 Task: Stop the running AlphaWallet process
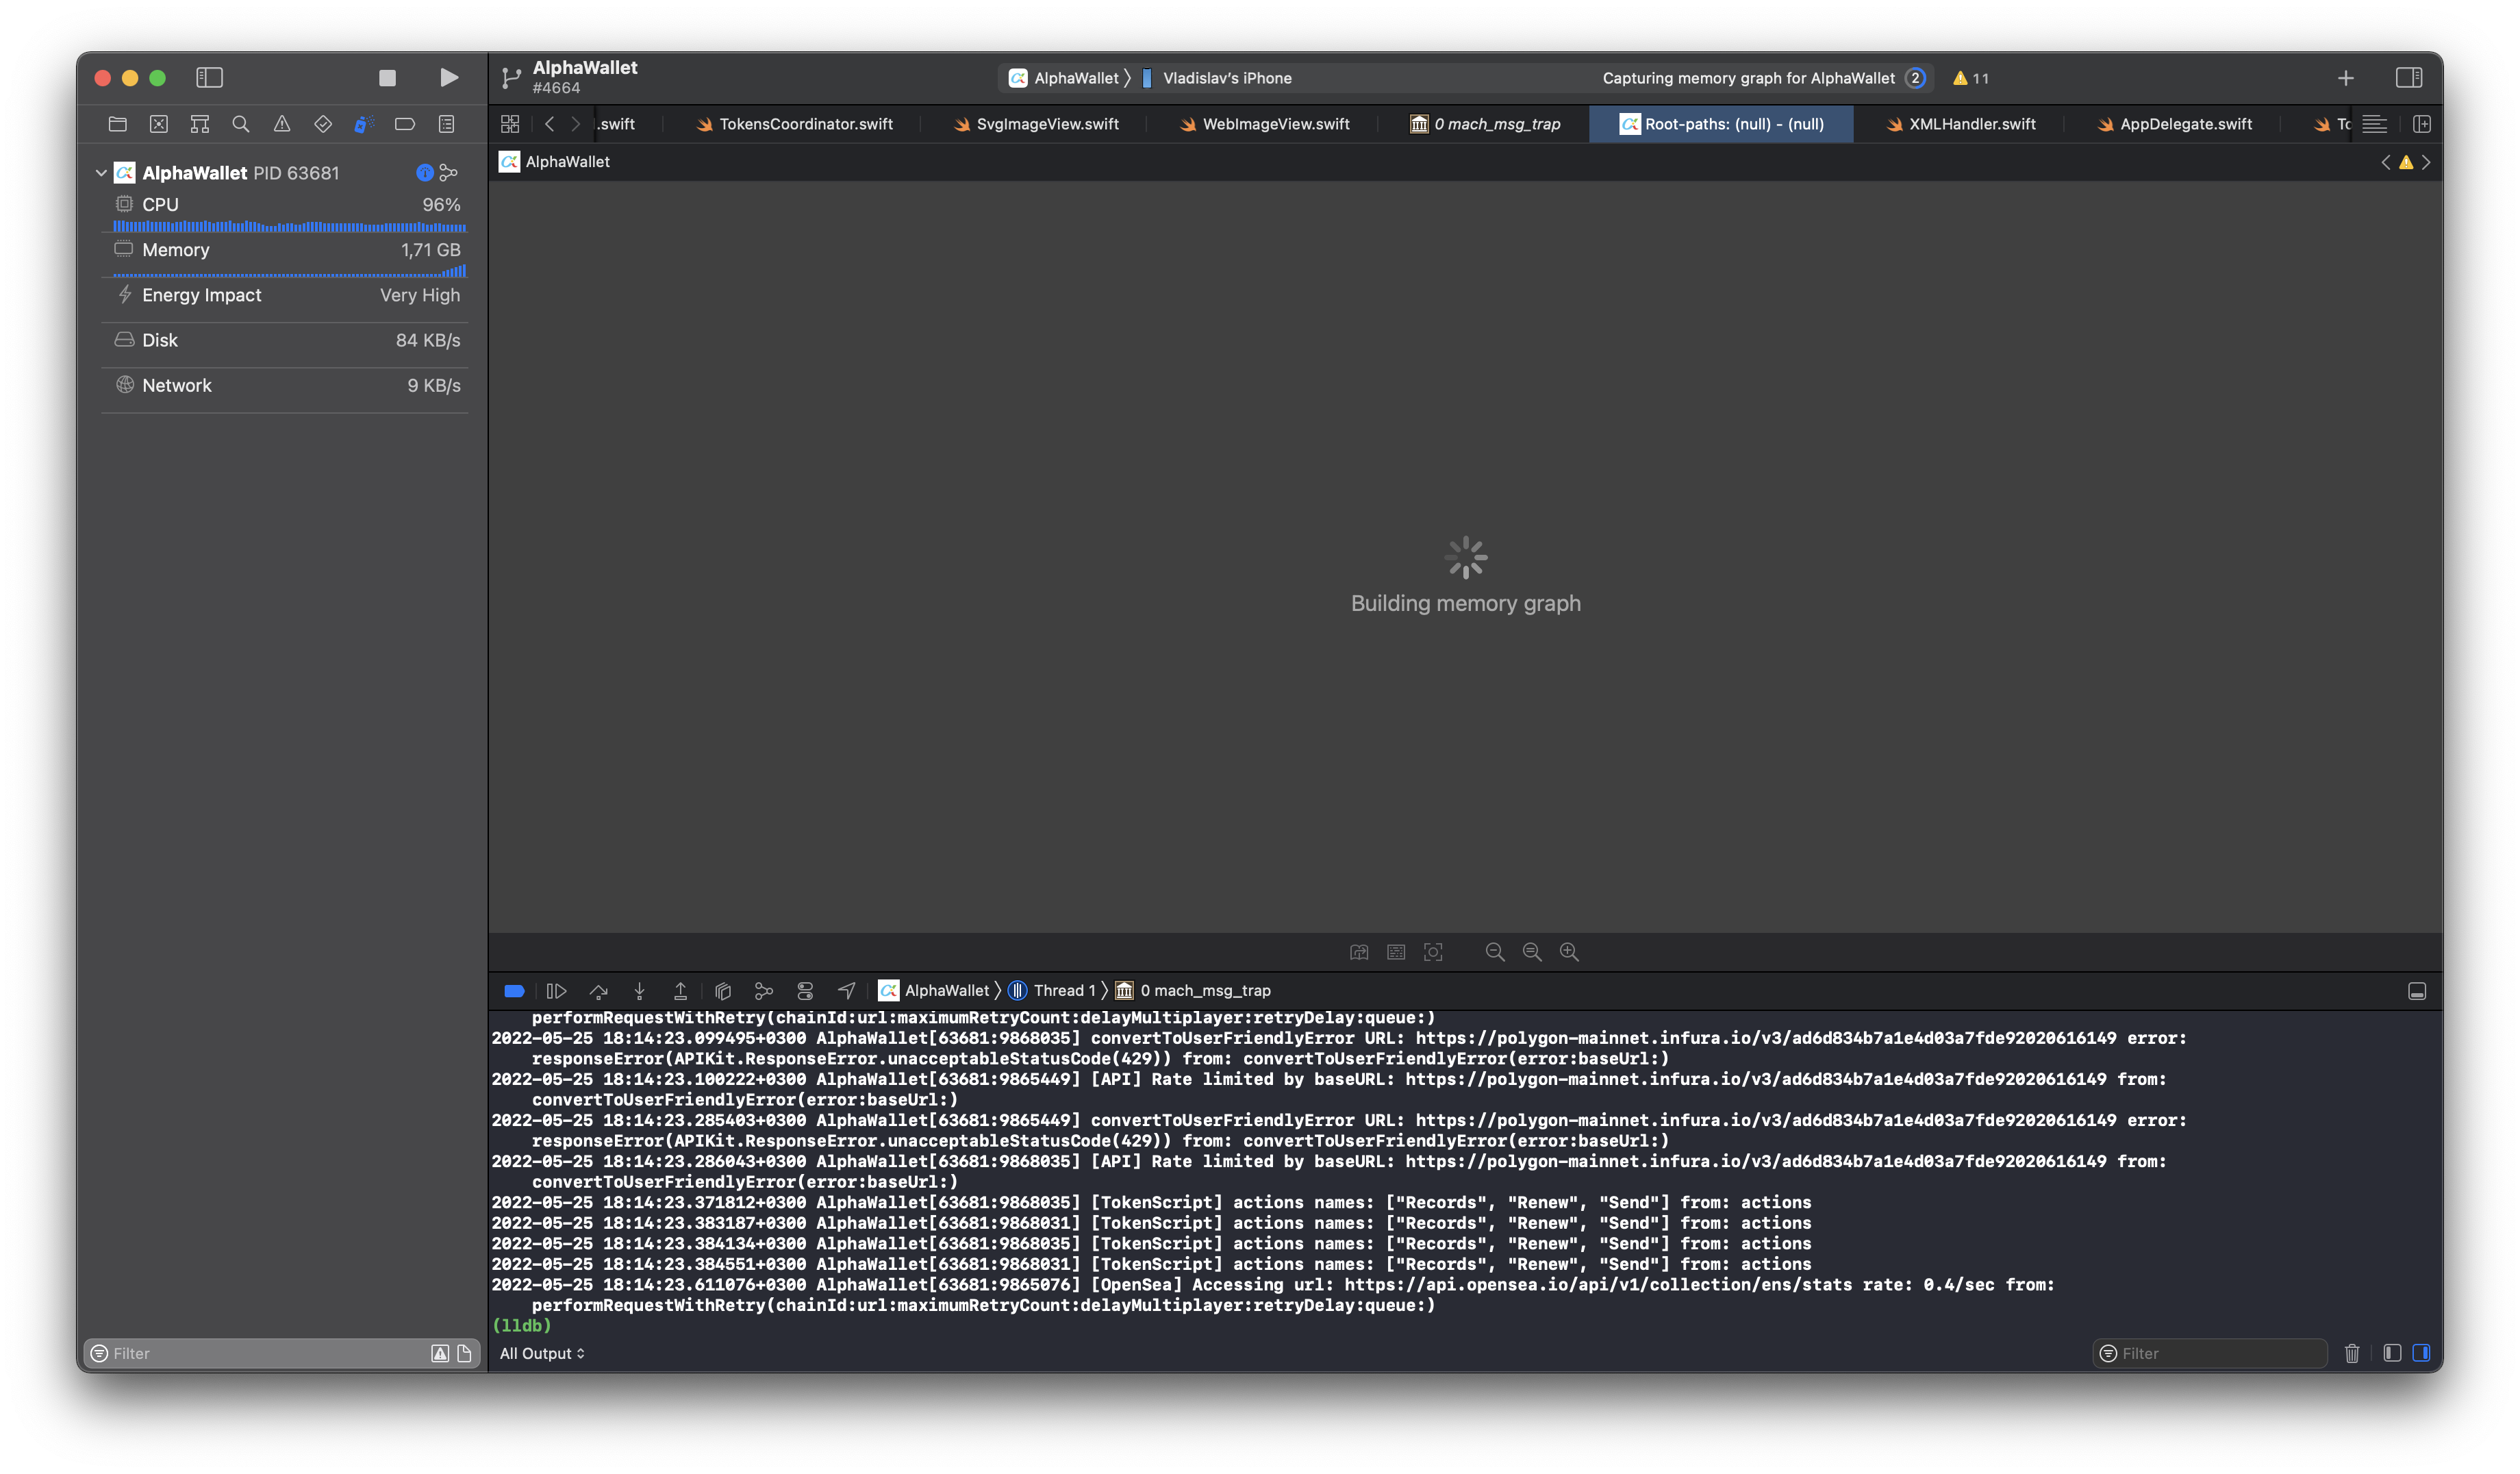(387, 78)
